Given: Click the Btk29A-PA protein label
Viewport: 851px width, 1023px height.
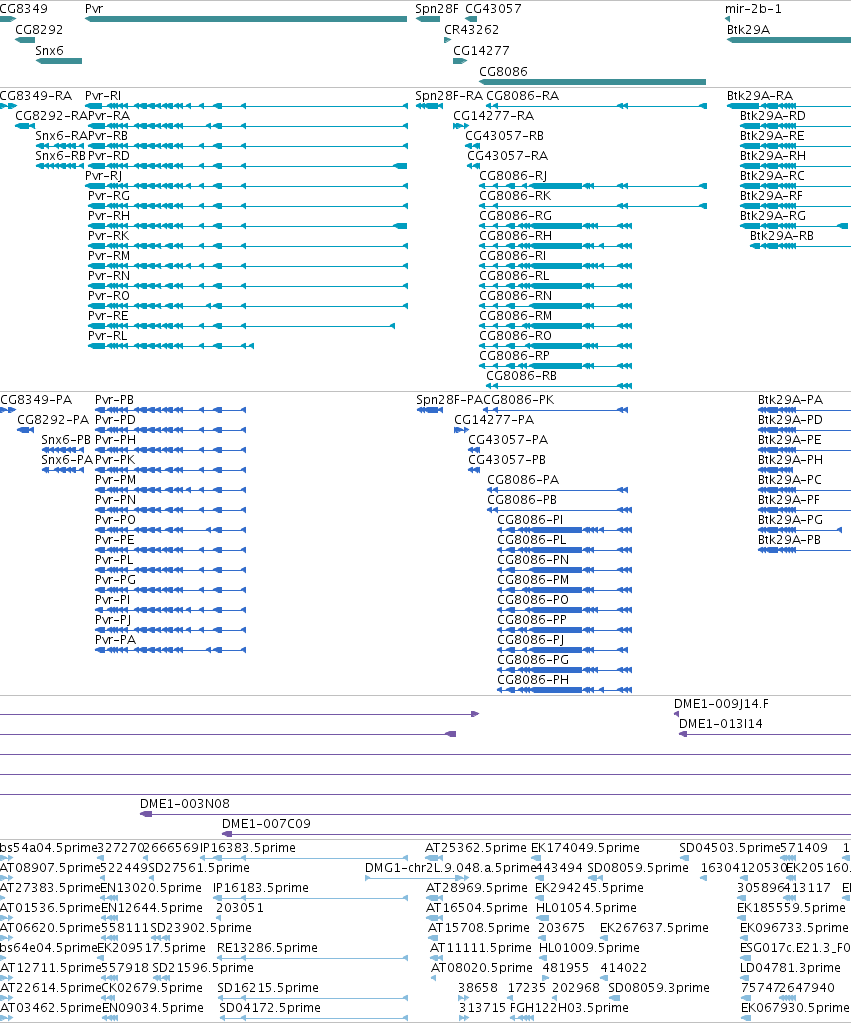Looking at the screenshot, I should (x=790, y=400).
